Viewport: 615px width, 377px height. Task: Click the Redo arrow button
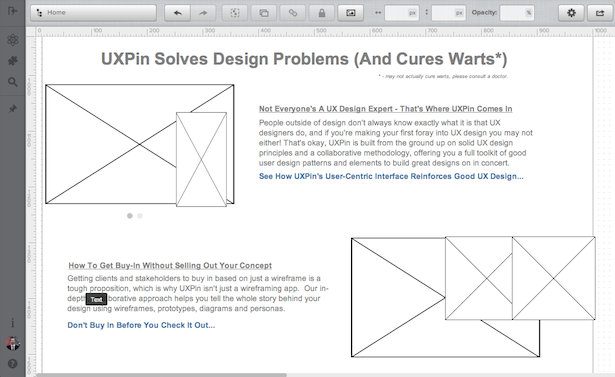(x=203, y=13)
